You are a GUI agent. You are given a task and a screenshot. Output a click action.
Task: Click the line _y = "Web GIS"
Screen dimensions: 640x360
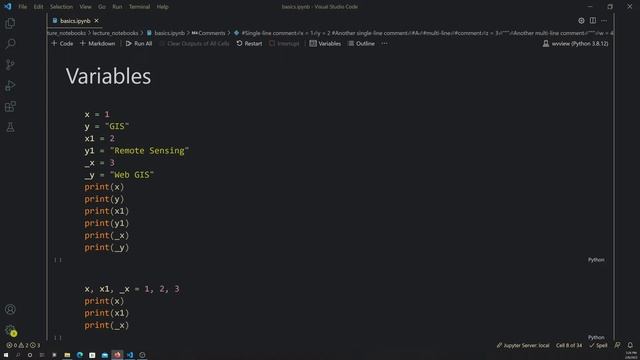point(119,175)
